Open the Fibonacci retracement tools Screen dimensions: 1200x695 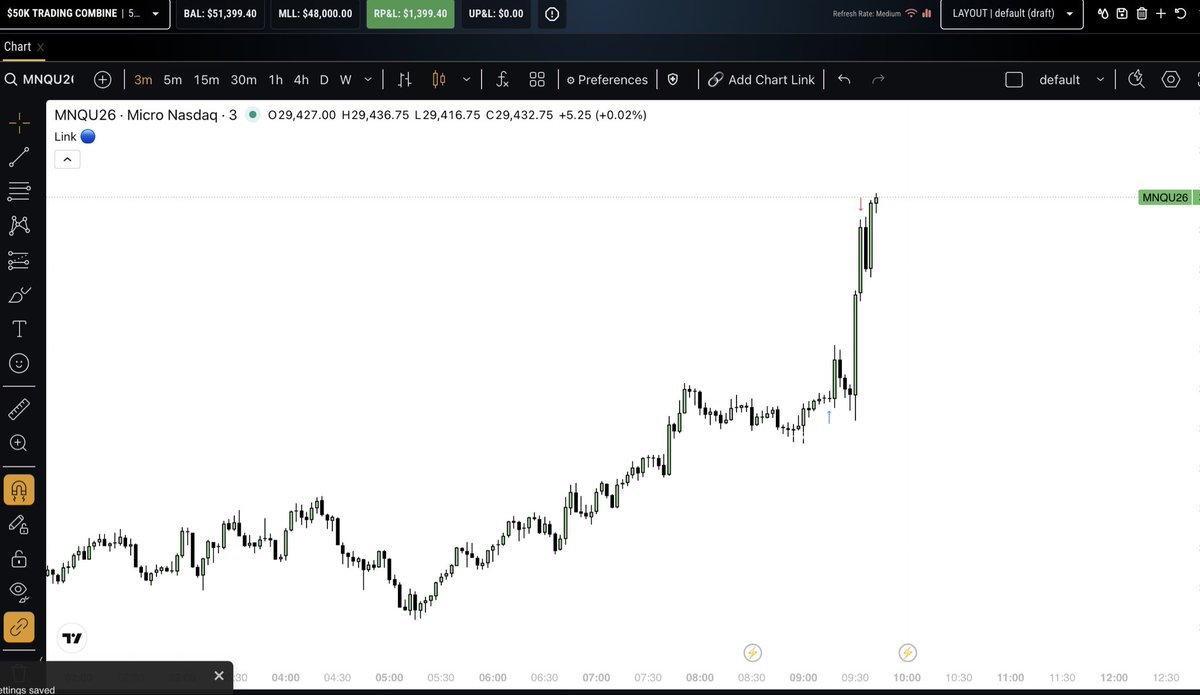(19, 191)
